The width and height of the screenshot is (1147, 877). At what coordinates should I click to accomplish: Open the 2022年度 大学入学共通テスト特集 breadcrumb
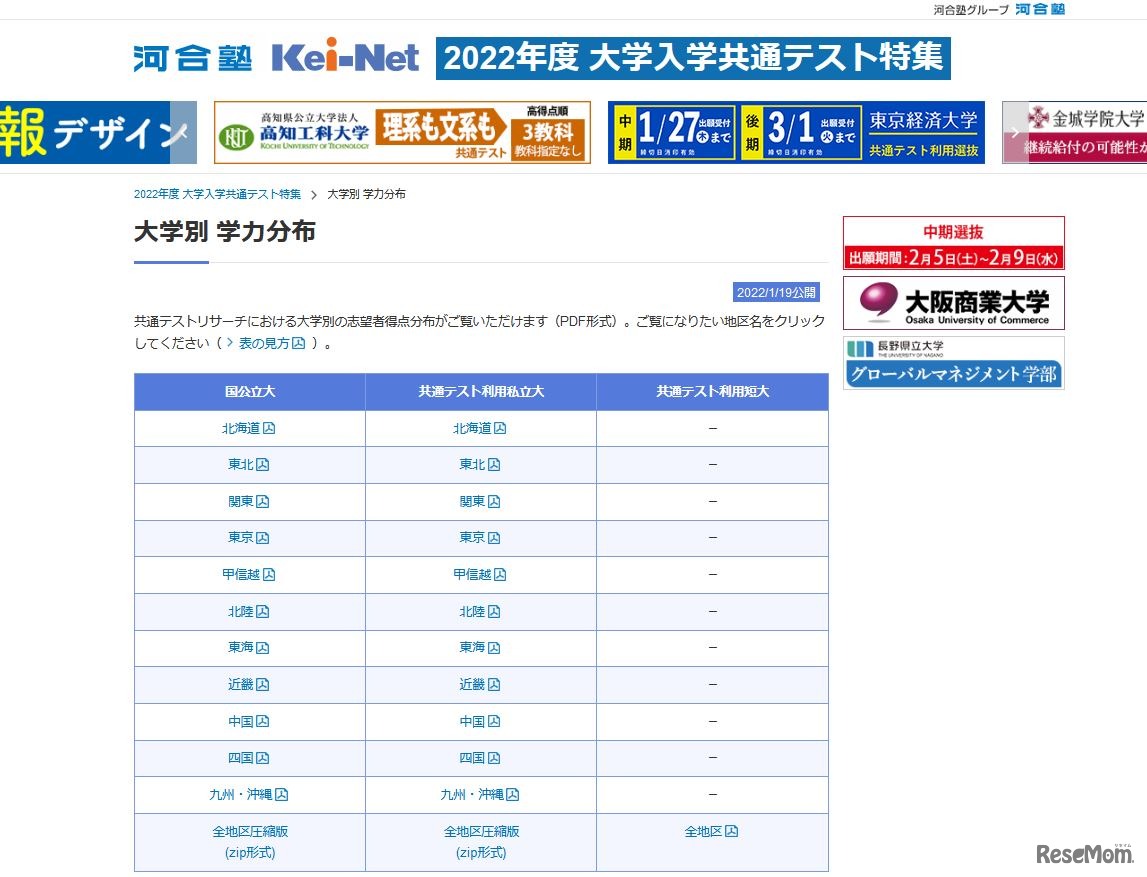(216, 194)
